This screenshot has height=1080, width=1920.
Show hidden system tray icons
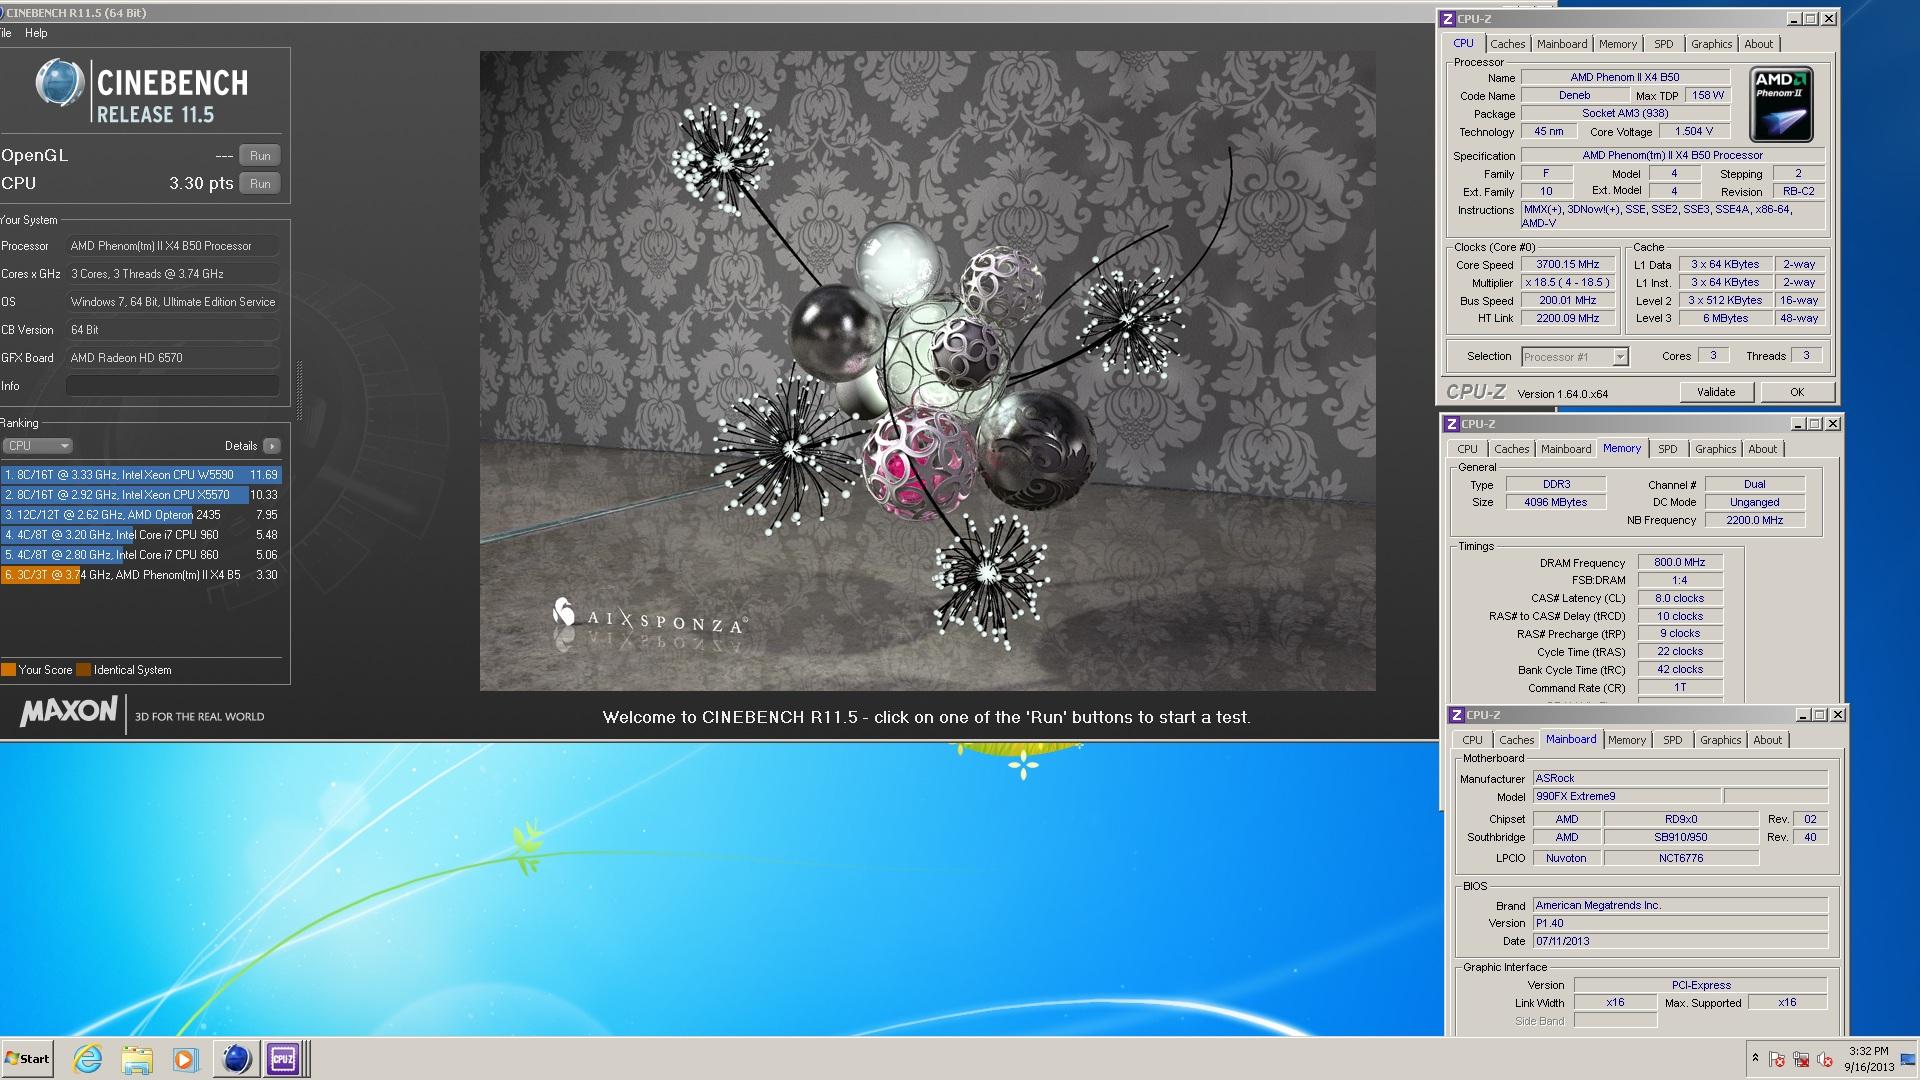tap(1755, 1058)
